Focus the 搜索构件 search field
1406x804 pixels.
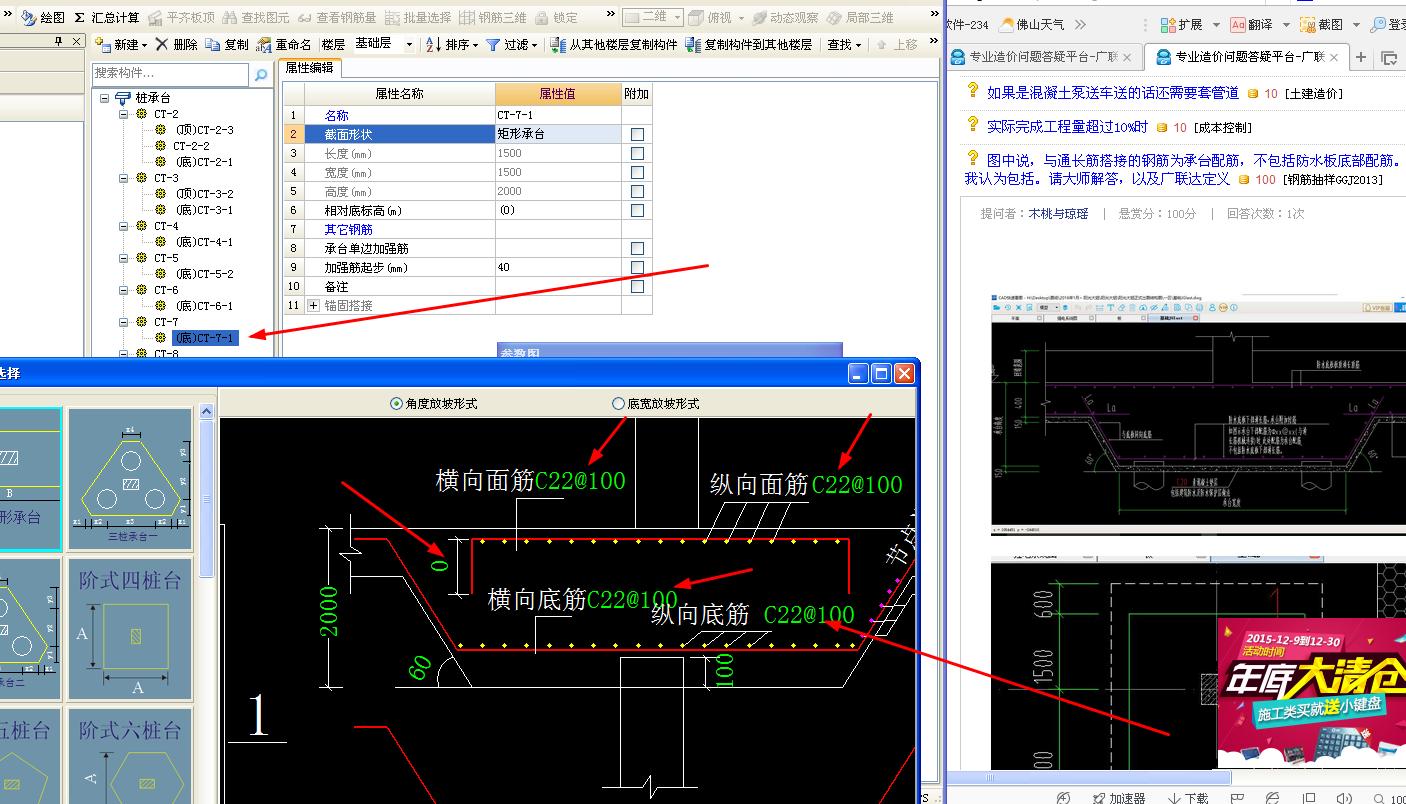[x=170, y=73]
